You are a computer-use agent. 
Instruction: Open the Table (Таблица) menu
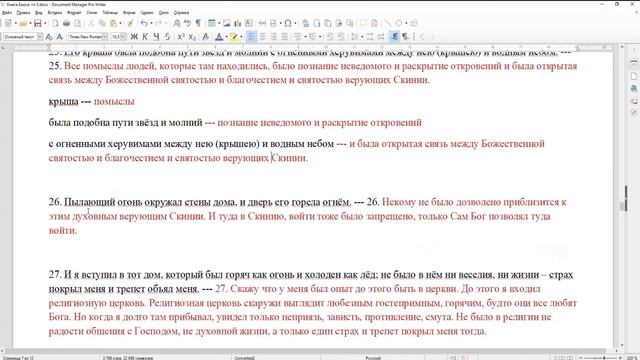pyautogui.click(x=110, y=13)
